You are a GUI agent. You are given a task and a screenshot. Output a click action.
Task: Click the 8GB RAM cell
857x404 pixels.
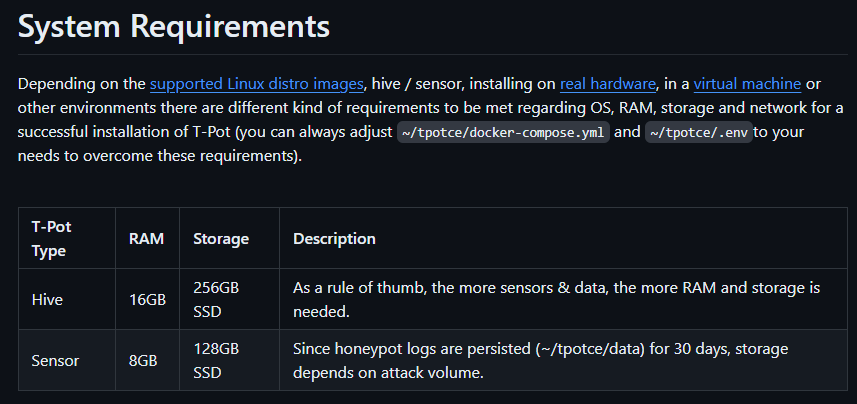(x=147, y=361)
